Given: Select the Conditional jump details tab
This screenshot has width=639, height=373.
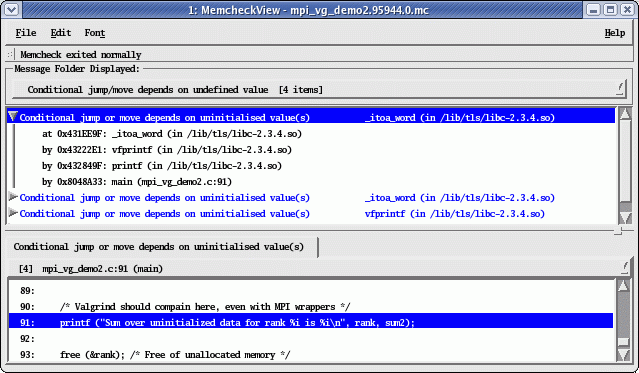Looking at the screenshot, I should 162,247.
